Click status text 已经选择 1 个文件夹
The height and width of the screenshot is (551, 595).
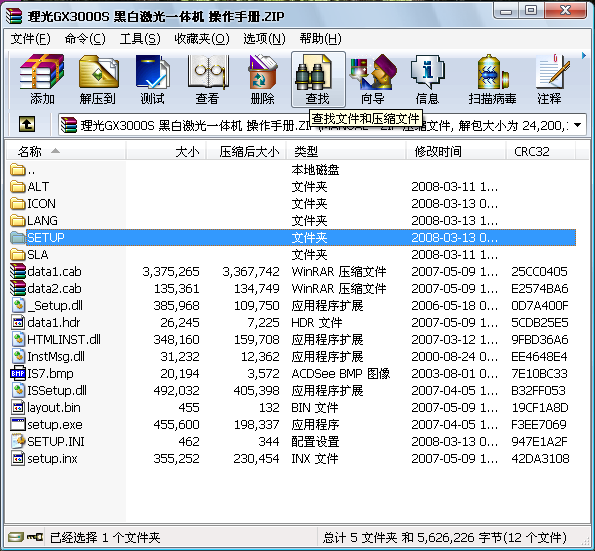pyautogui.click(x=105, y=537)
